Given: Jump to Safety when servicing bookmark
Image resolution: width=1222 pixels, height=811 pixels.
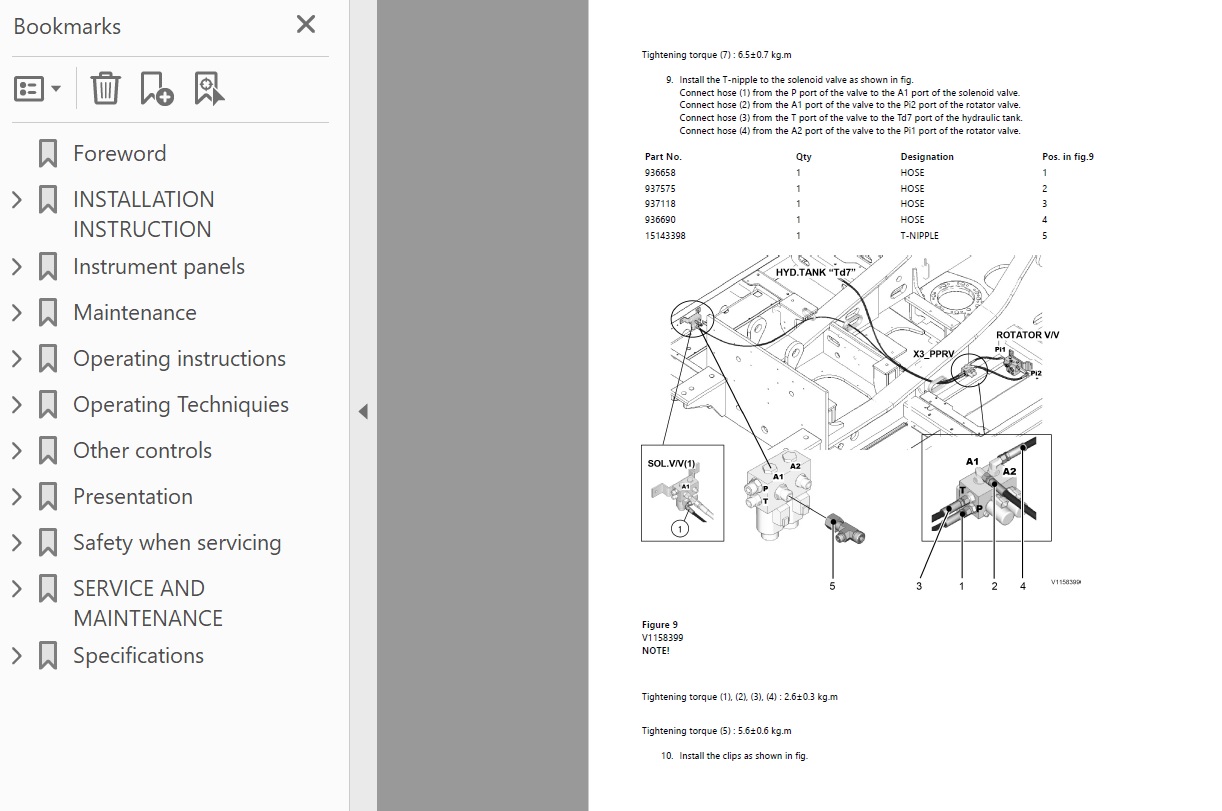Looking at the screenshot, I should coord(177,543).
